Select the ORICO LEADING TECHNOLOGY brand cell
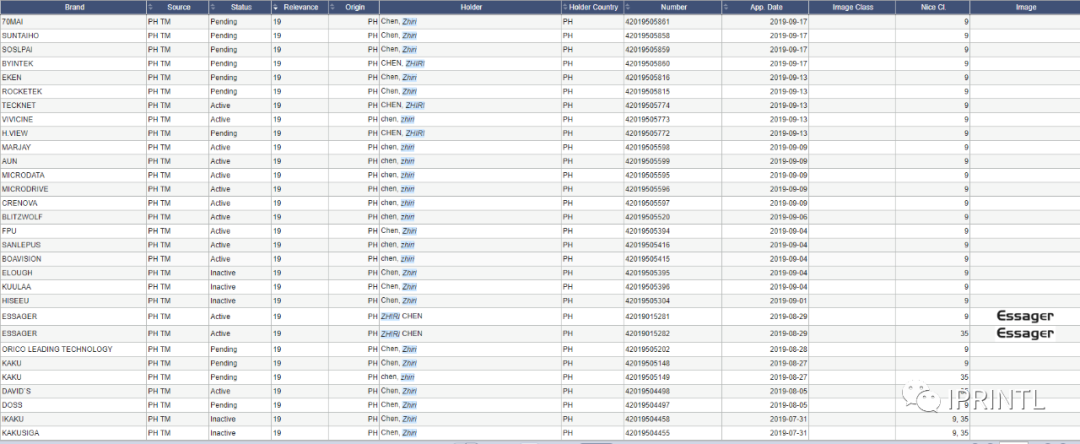The width and height of the screenshot is (1080, 444). click(x=74, y=349)
